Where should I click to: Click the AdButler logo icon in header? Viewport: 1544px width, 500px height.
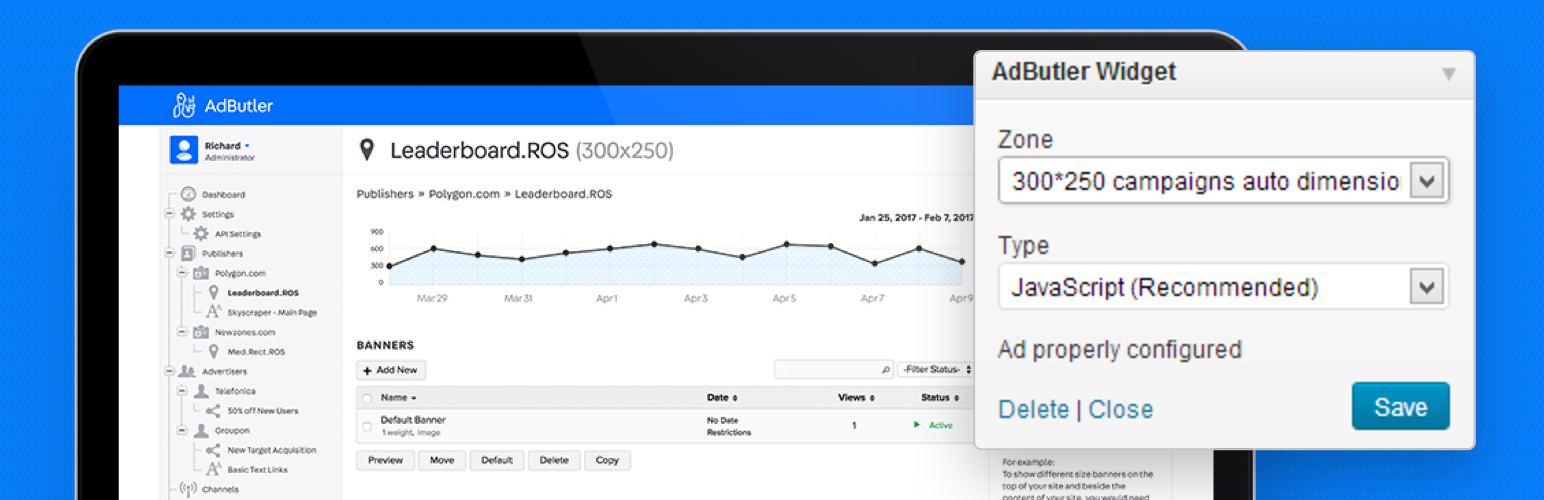(184, 105)
